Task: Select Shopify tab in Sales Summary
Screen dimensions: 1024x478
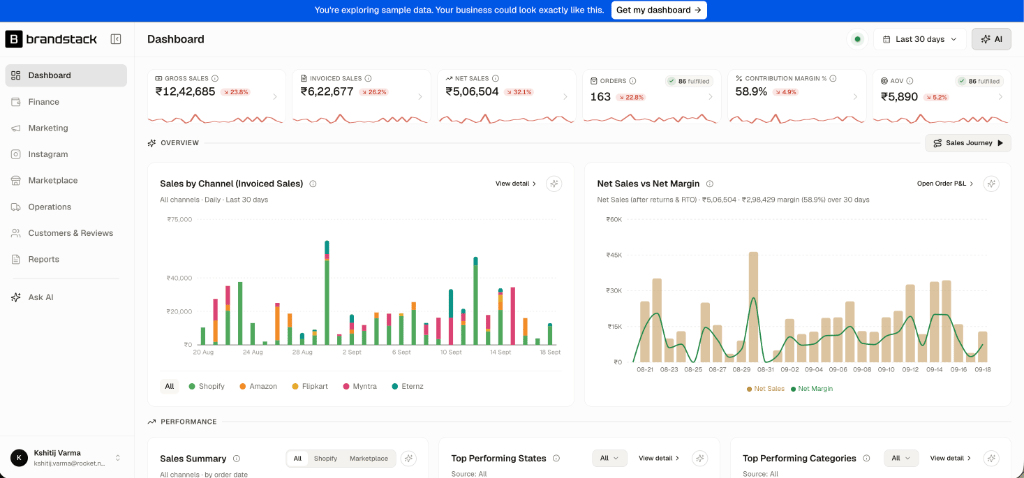Action: click(x=325, y=458)
